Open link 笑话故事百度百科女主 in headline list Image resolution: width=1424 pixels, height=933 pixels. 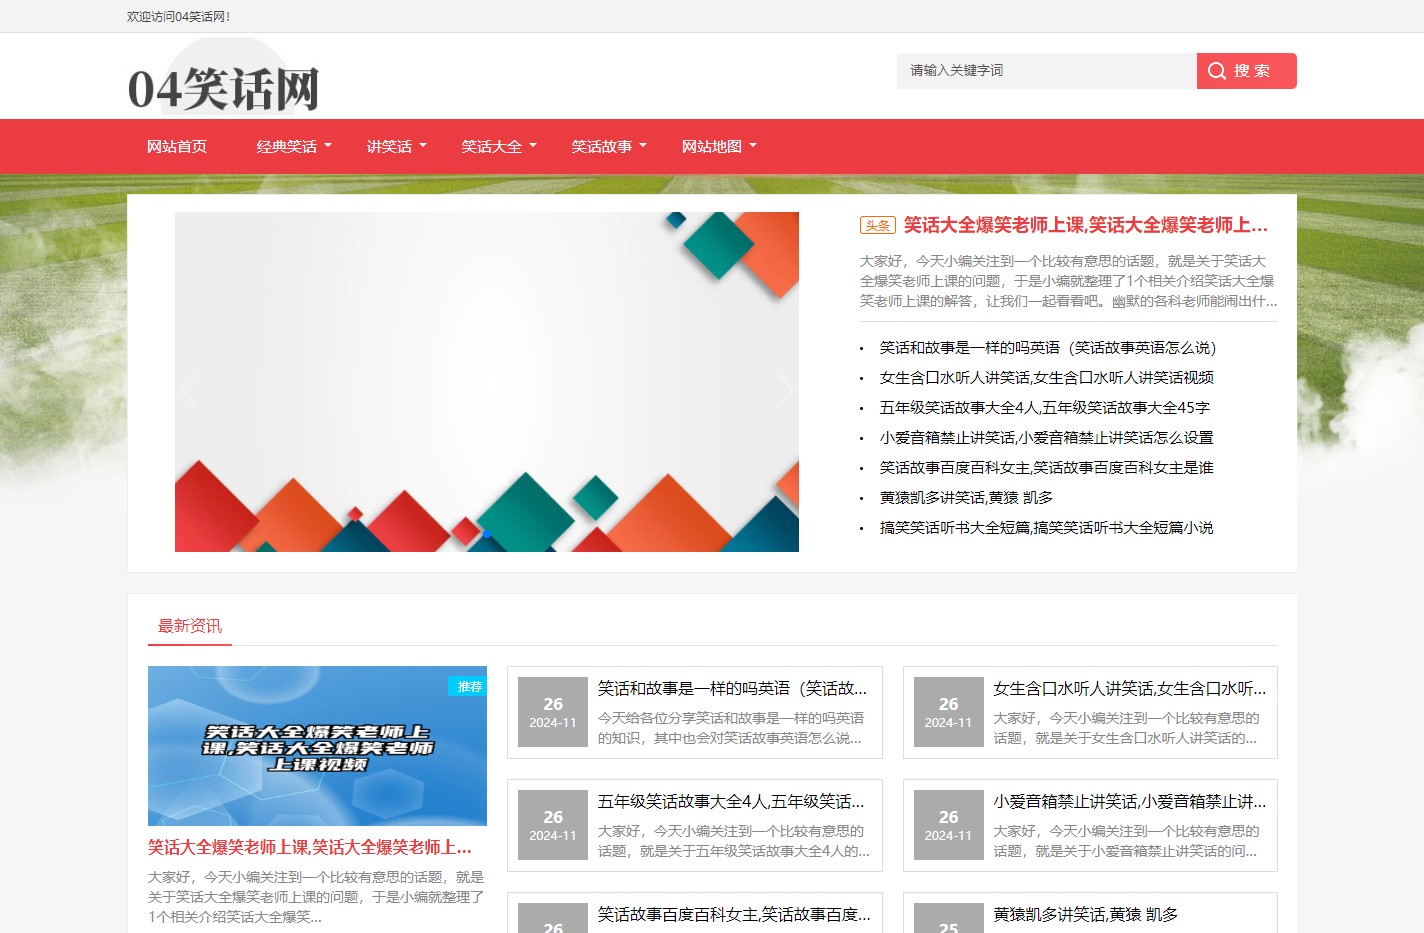[1046, 468]
